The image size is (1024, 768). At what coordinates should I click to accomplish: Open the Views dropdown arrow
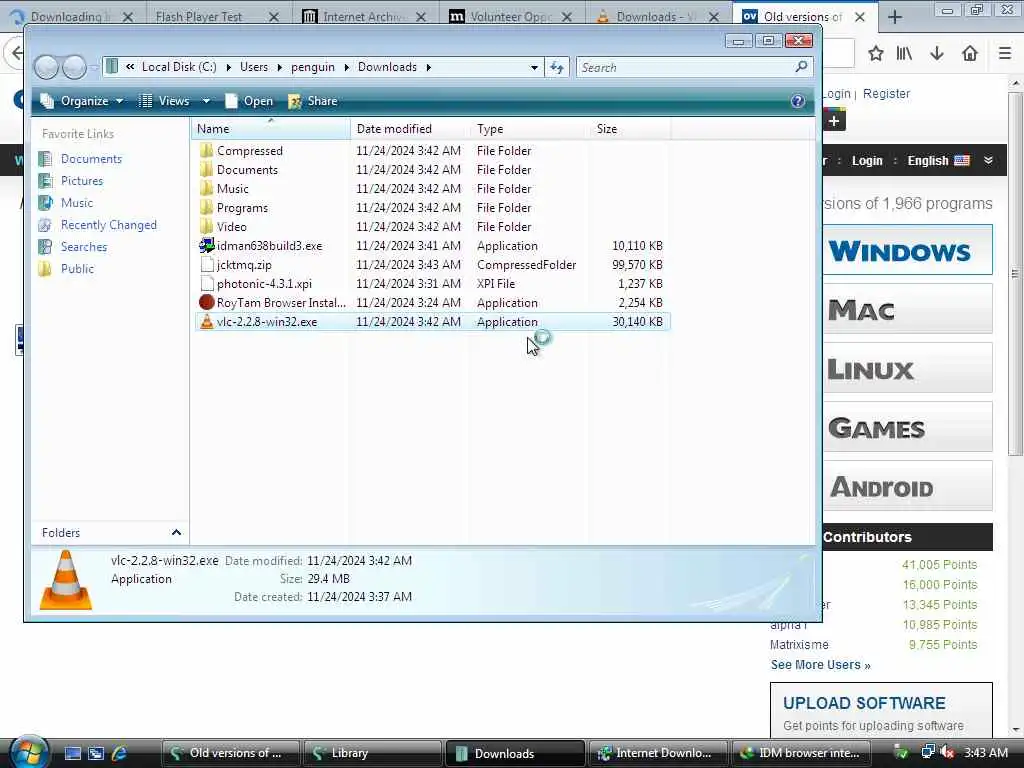coord(206,101)
